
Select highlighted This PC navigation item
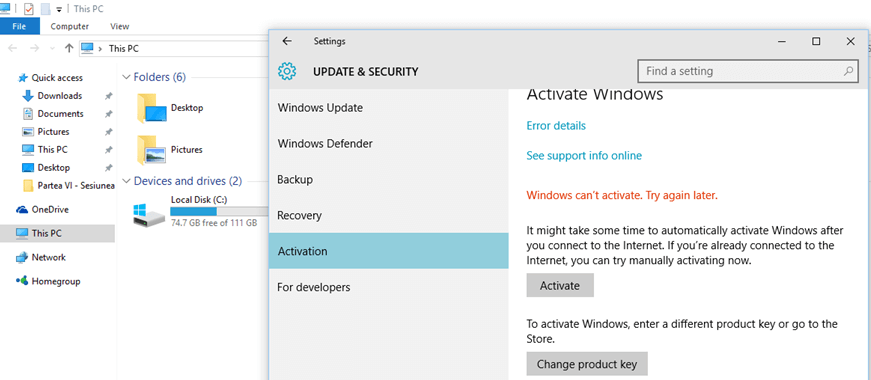pyautogui.click(x=58, y=233)
